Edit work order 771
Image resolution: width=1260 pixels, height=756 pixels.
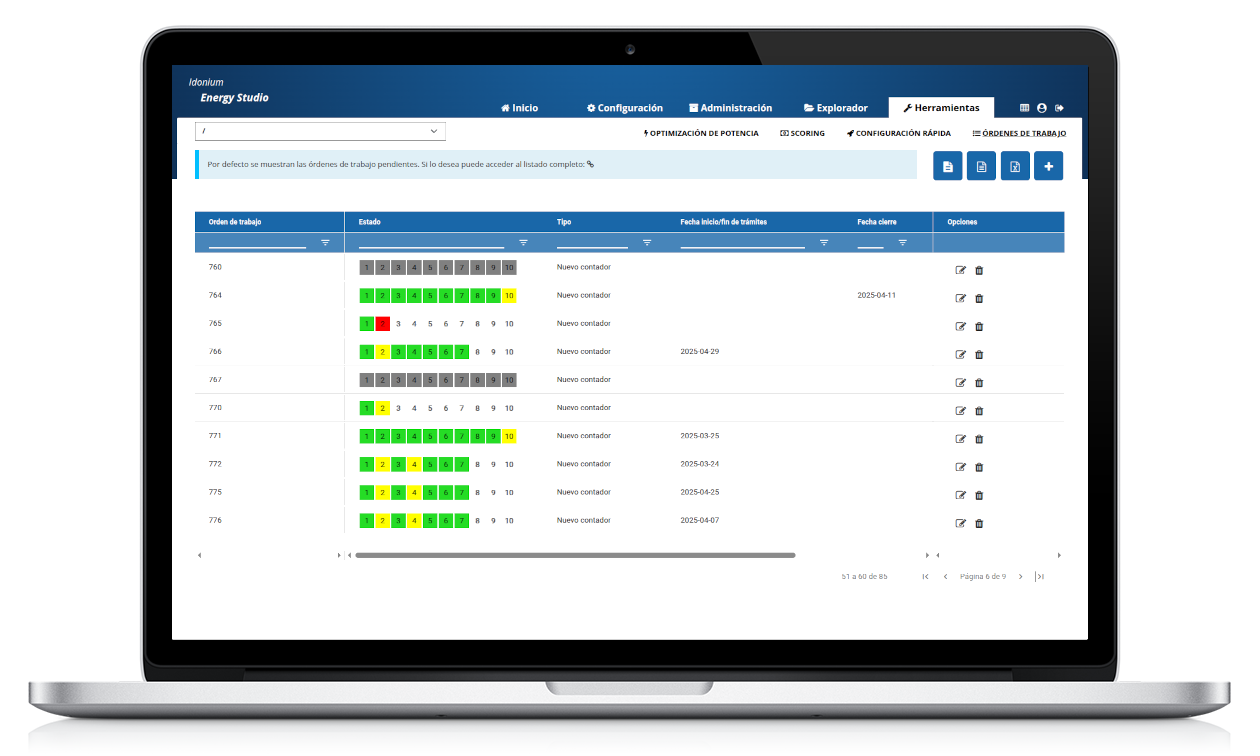click(961, 439)
